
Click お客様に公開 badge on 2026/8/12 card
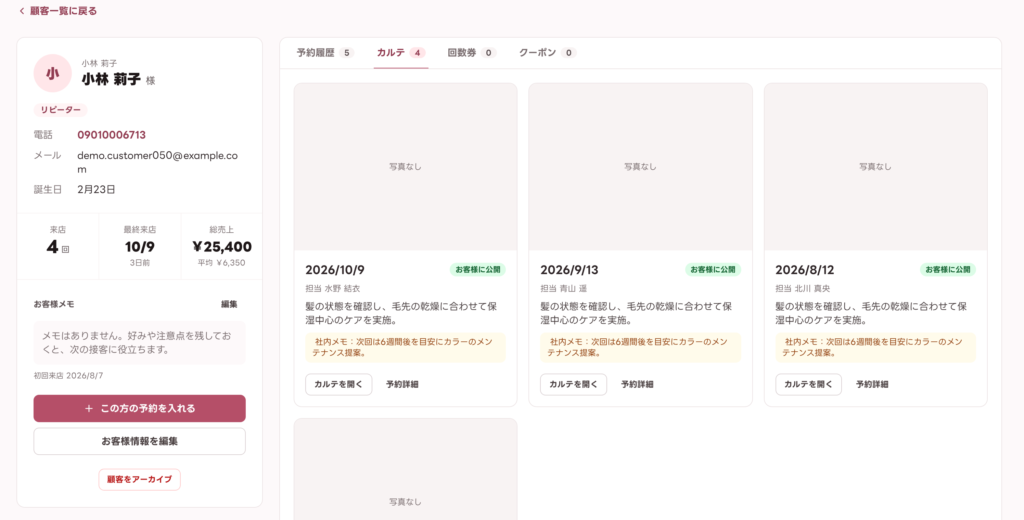click(948, 269)
